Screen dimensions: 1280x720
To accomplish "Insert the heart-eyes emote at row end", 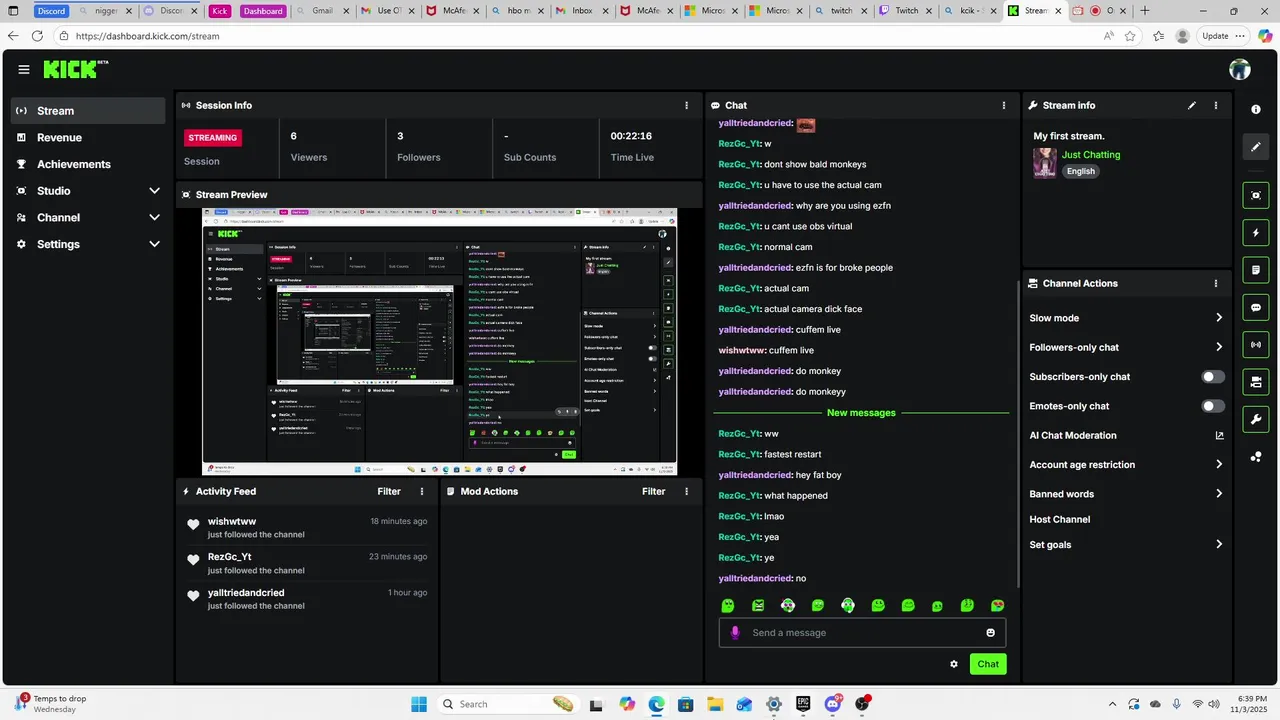I will (997, 605).
